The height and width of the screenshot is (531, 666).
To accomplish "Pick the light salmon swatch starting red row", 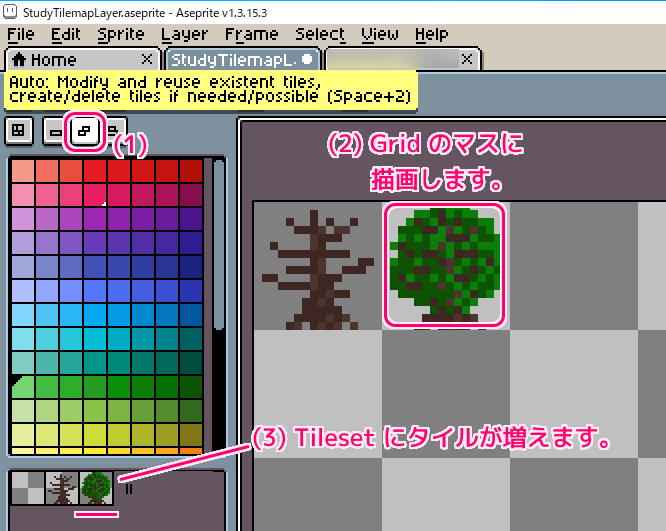I will pos(23,170).
